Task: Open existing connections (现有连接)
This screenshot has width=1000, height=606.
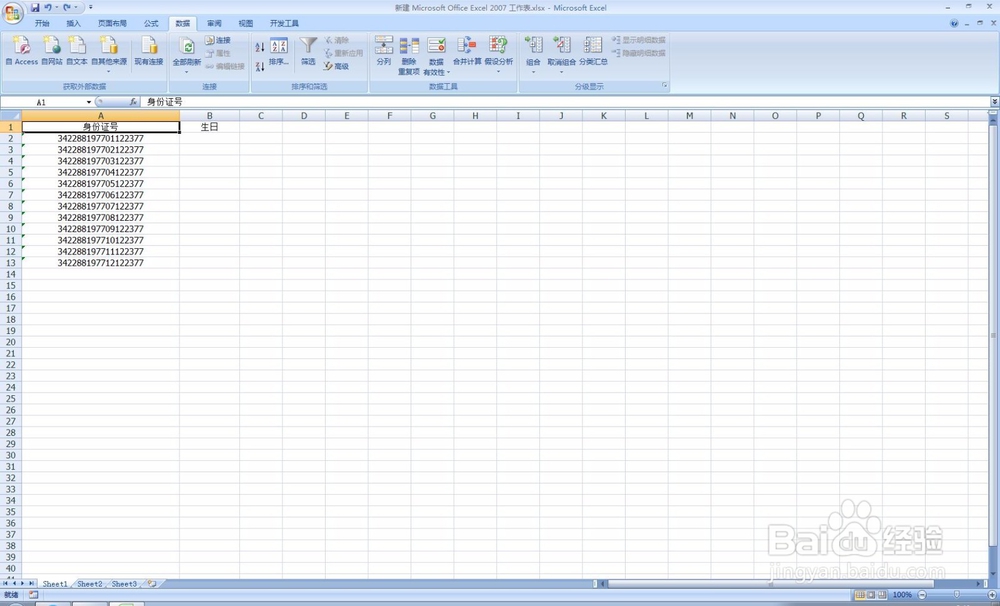Action: click(x=149, y=51)
